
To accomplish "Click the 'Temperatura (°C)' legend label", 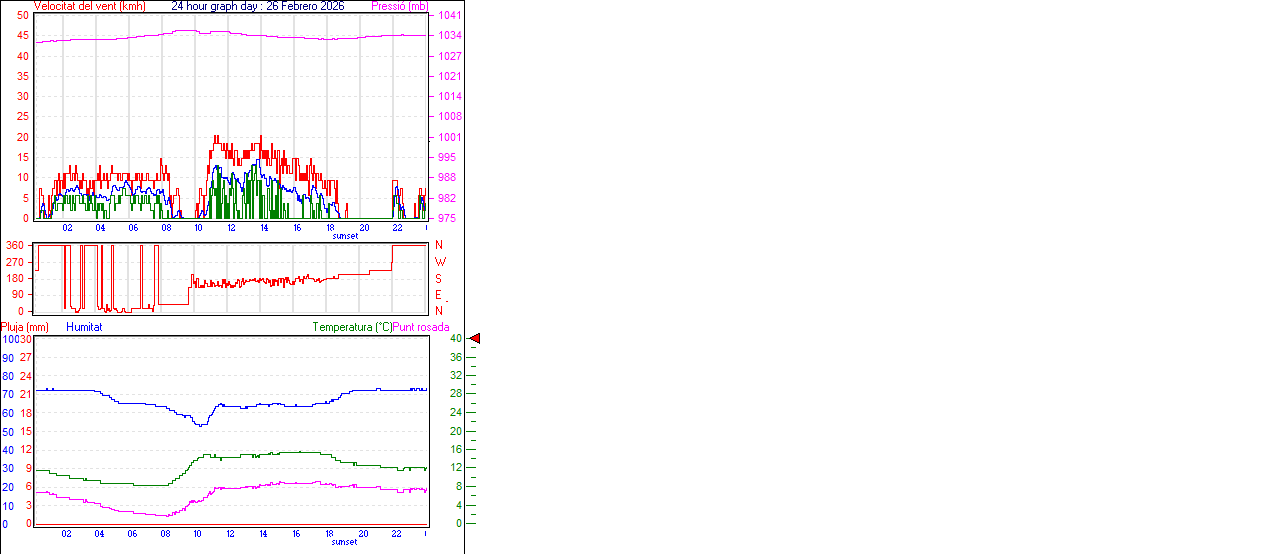I will pyautogui.click(x=352, y=327).
